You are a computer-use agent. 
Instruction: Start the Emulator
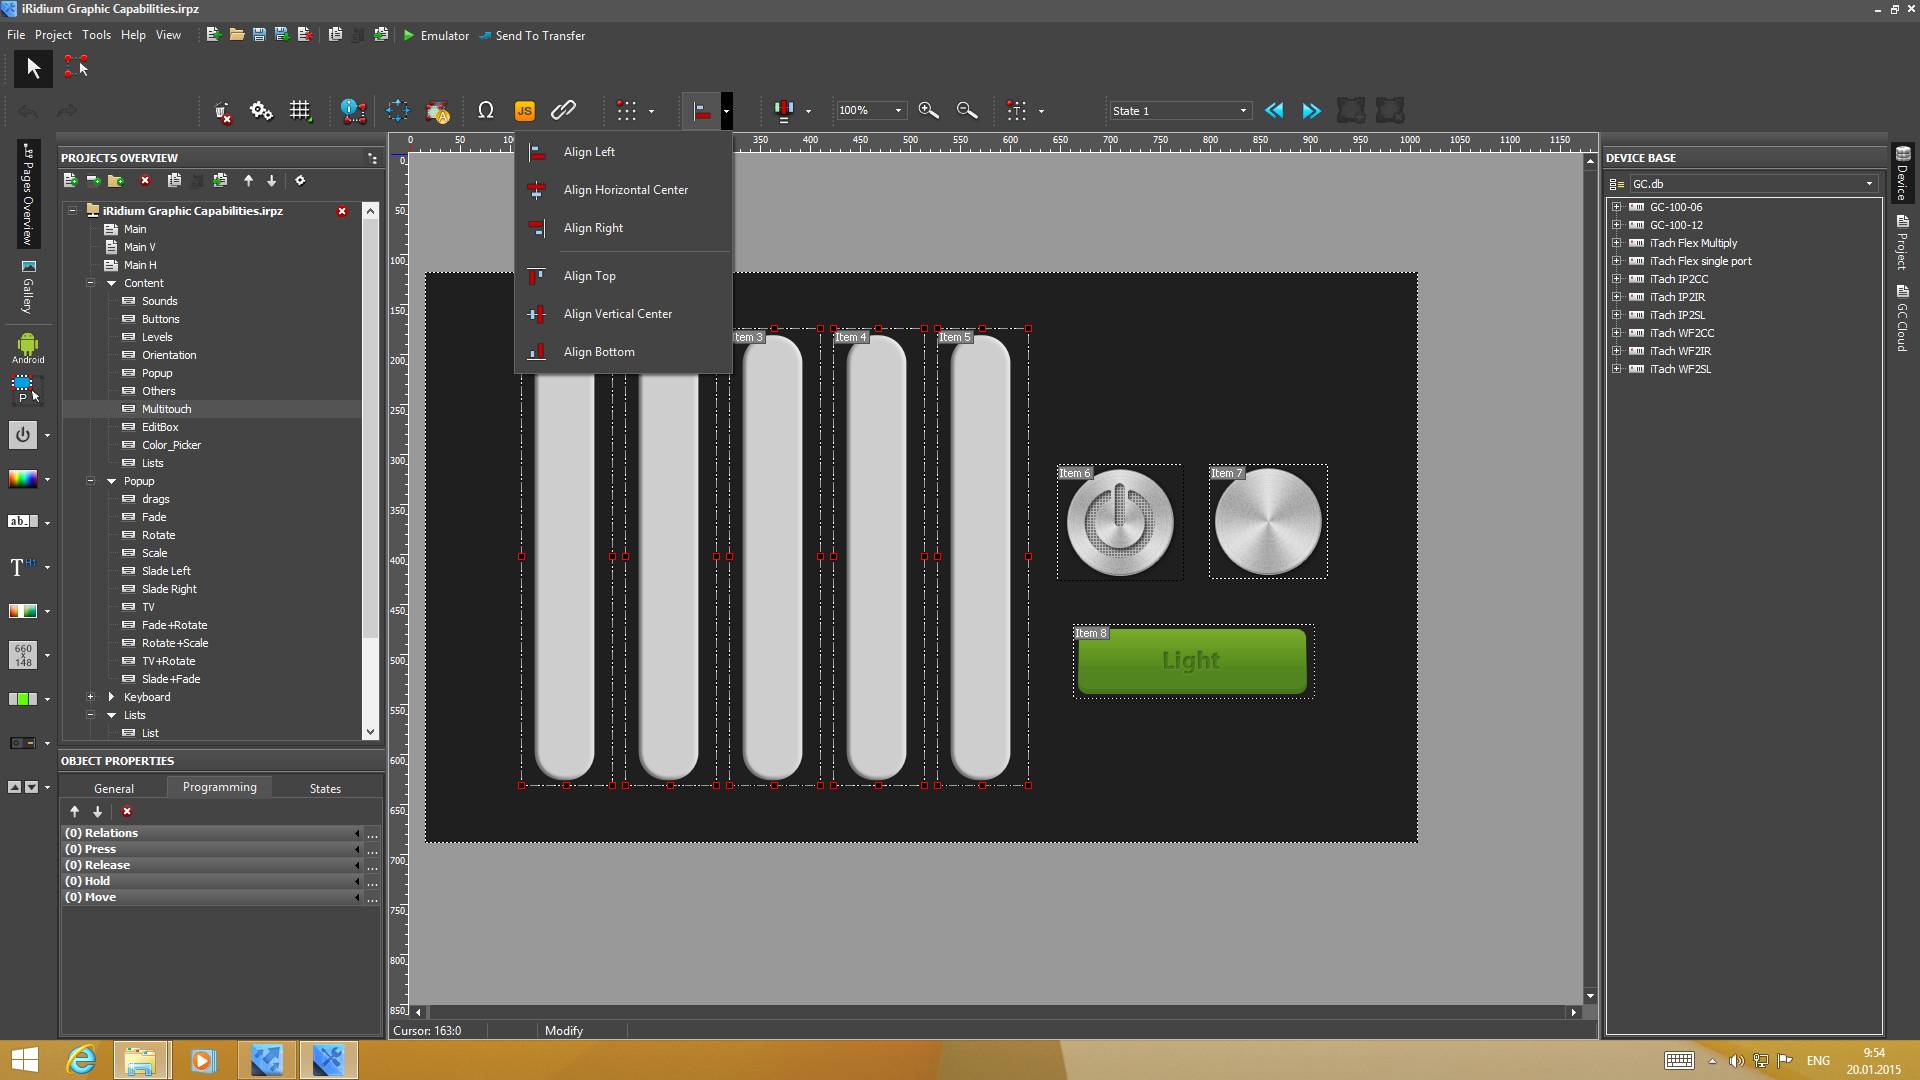pyautogui.click(x=436, y=35)
